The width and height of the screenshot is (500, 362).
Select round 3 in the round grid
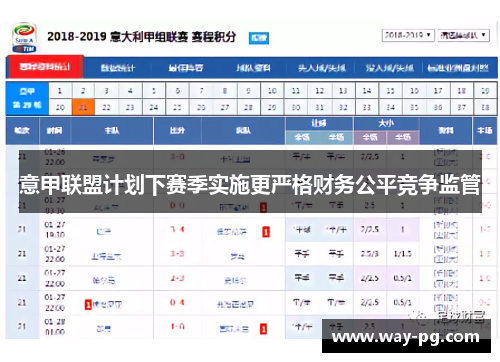click(x=106, y=91)
